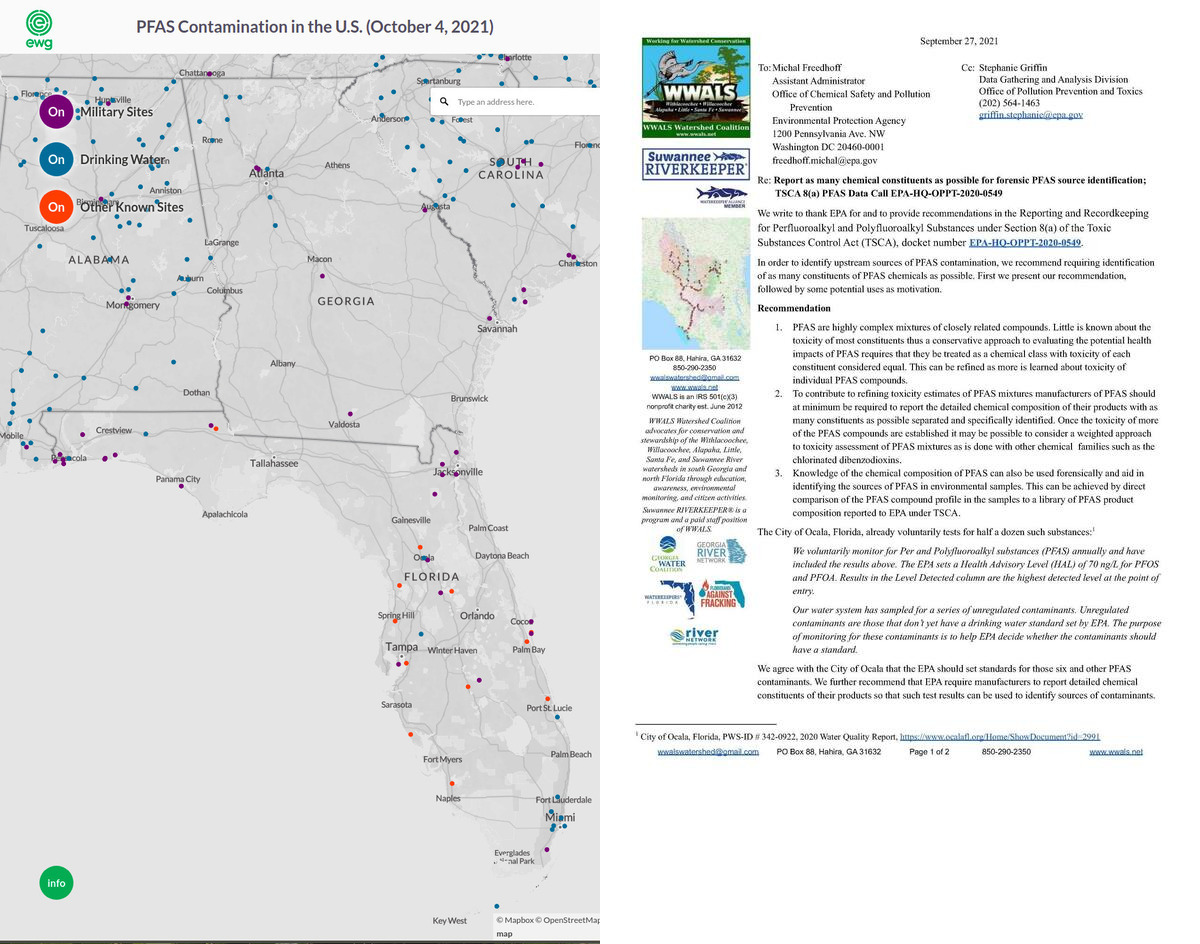The image size is (1200, 944).
Task: Click the Chattanooga label on the map
Action: coord(202,73)
